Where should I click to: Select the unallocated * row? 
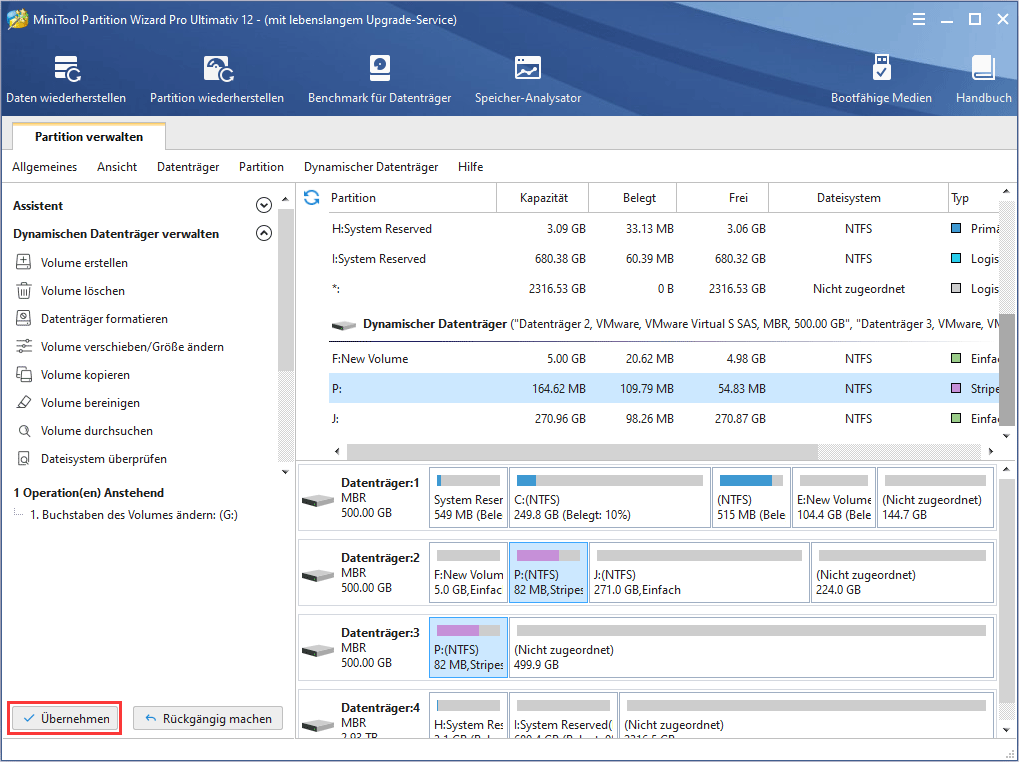pos(663,288)
